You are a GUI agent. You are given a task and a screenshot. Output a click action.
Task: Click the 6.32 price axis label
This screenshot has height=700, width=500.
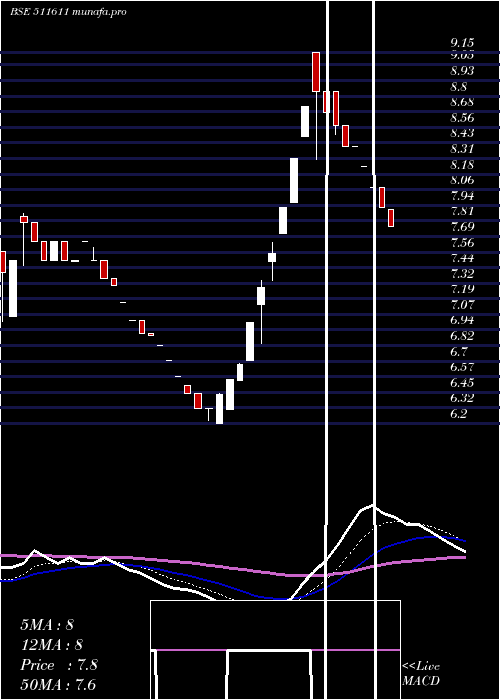(462, 398)
